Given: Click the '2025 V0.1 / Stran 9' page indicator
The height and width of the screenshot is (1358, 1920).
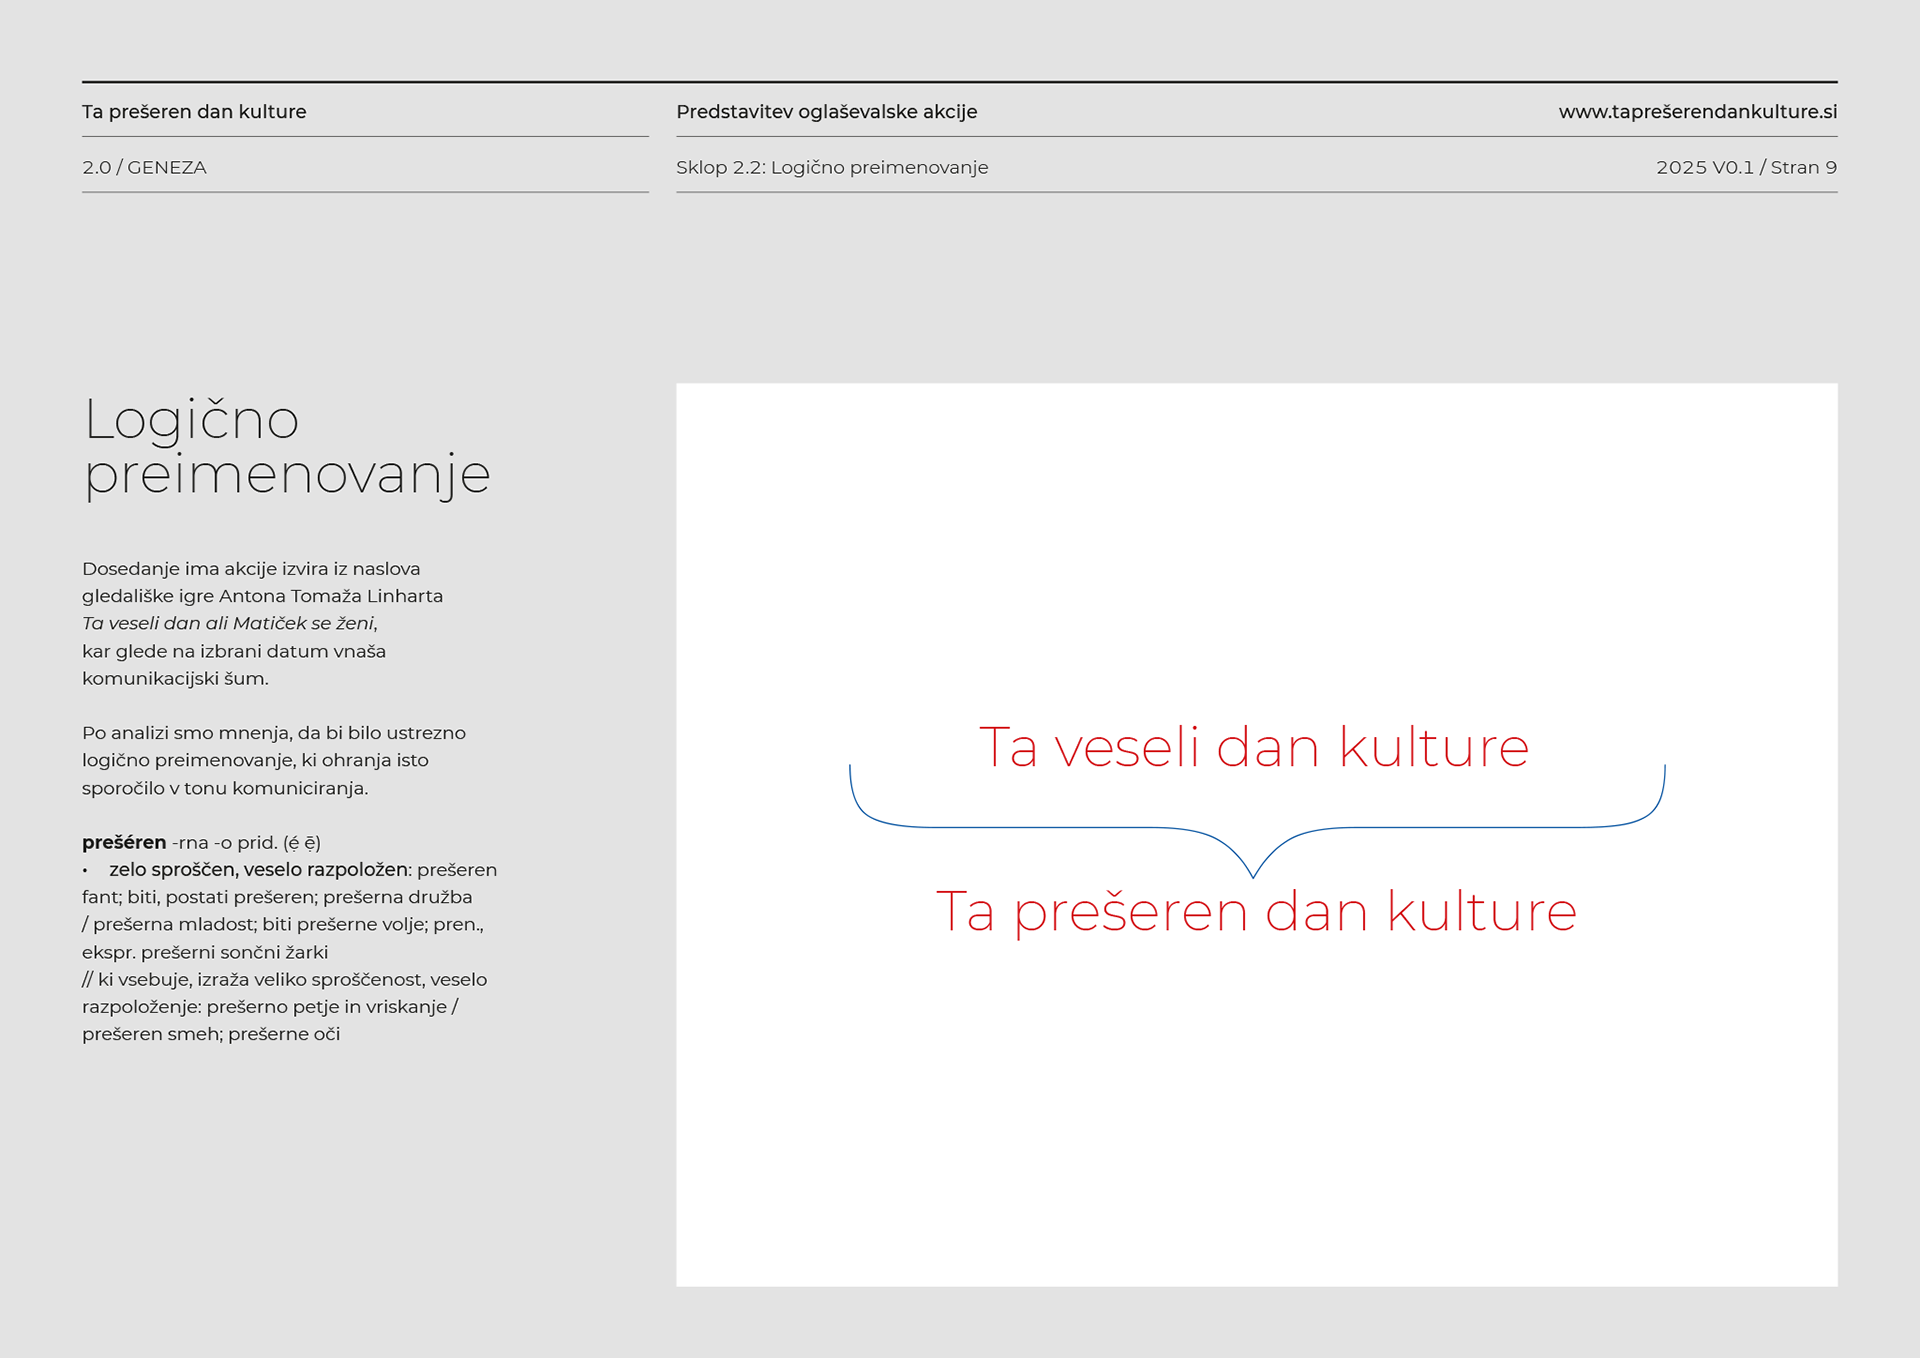Looking at the screenshot, I should click(x=1745, y=167).
